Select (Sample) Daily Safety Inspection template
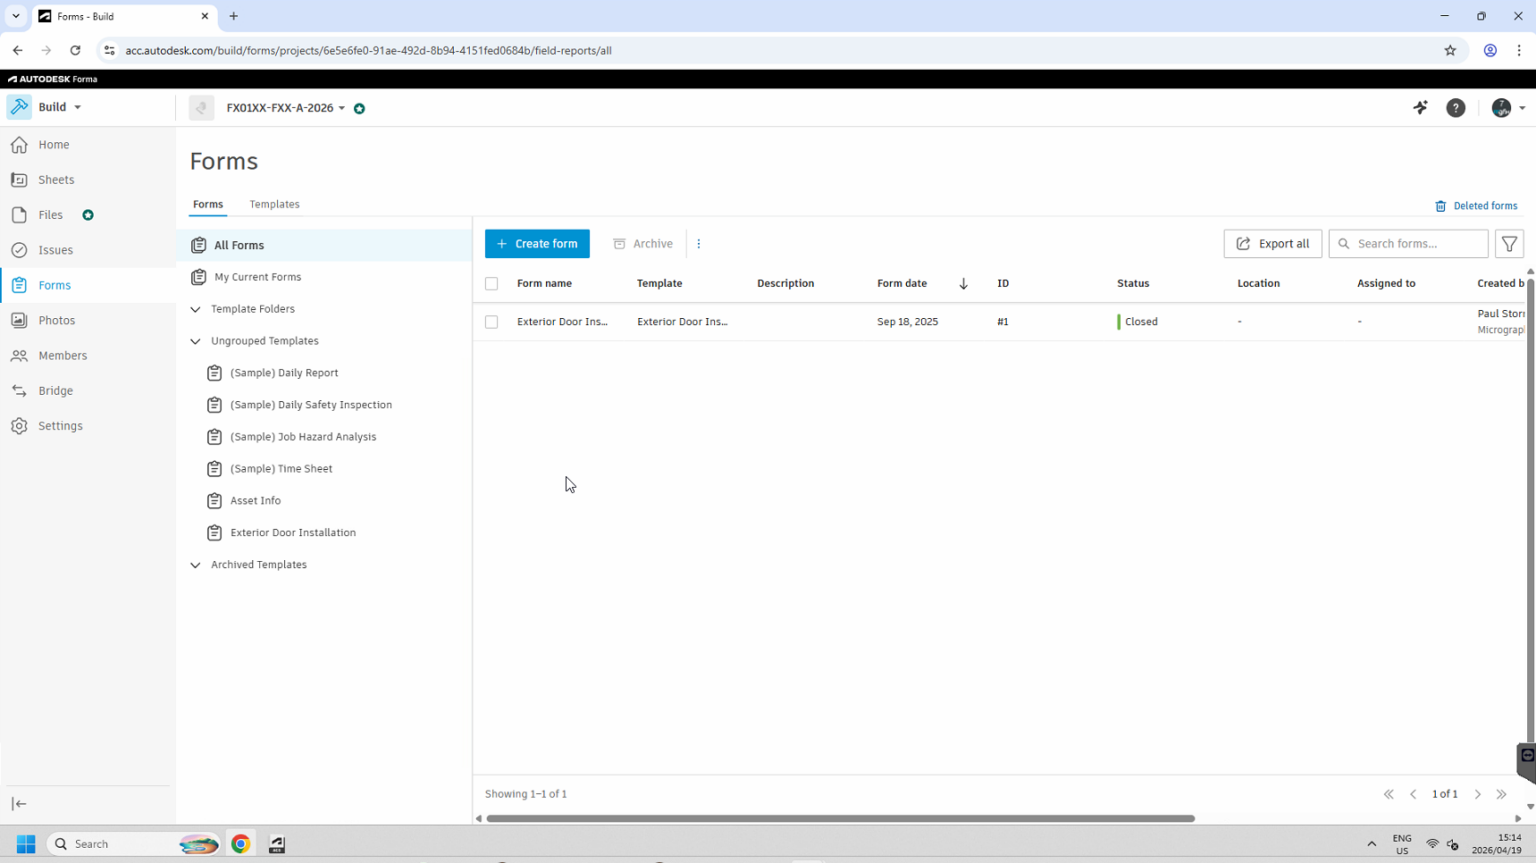 click(311, 405)
